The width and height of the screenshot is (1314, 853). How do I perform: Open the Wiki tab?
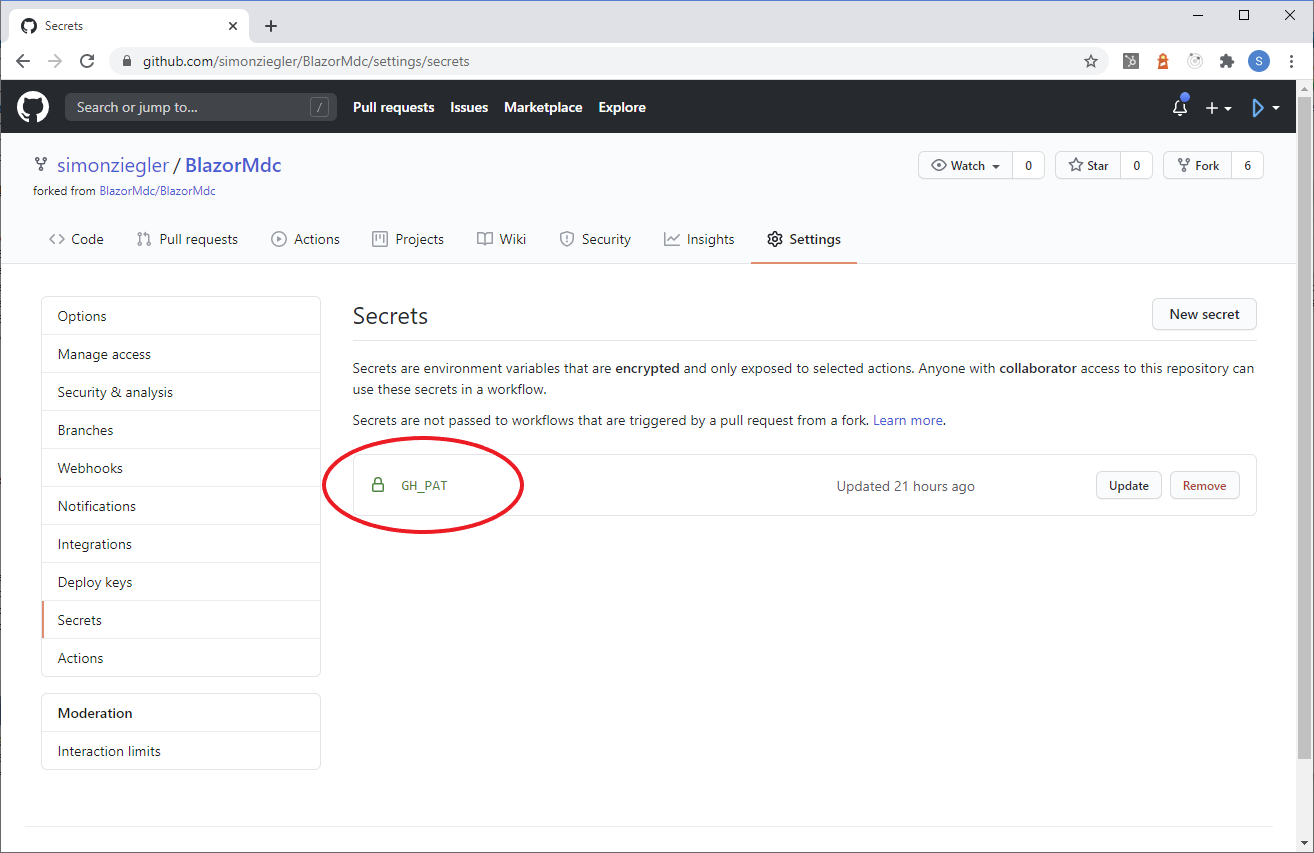pyautogui.click(x=501, y=239)
